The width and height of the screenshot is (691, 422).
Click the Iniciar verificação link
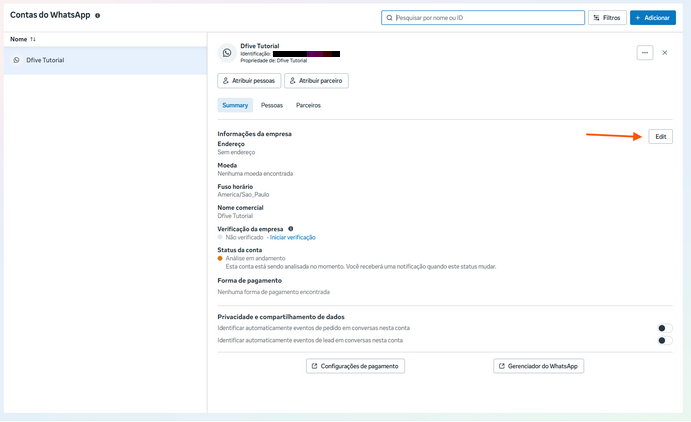(x=293, y=237)
